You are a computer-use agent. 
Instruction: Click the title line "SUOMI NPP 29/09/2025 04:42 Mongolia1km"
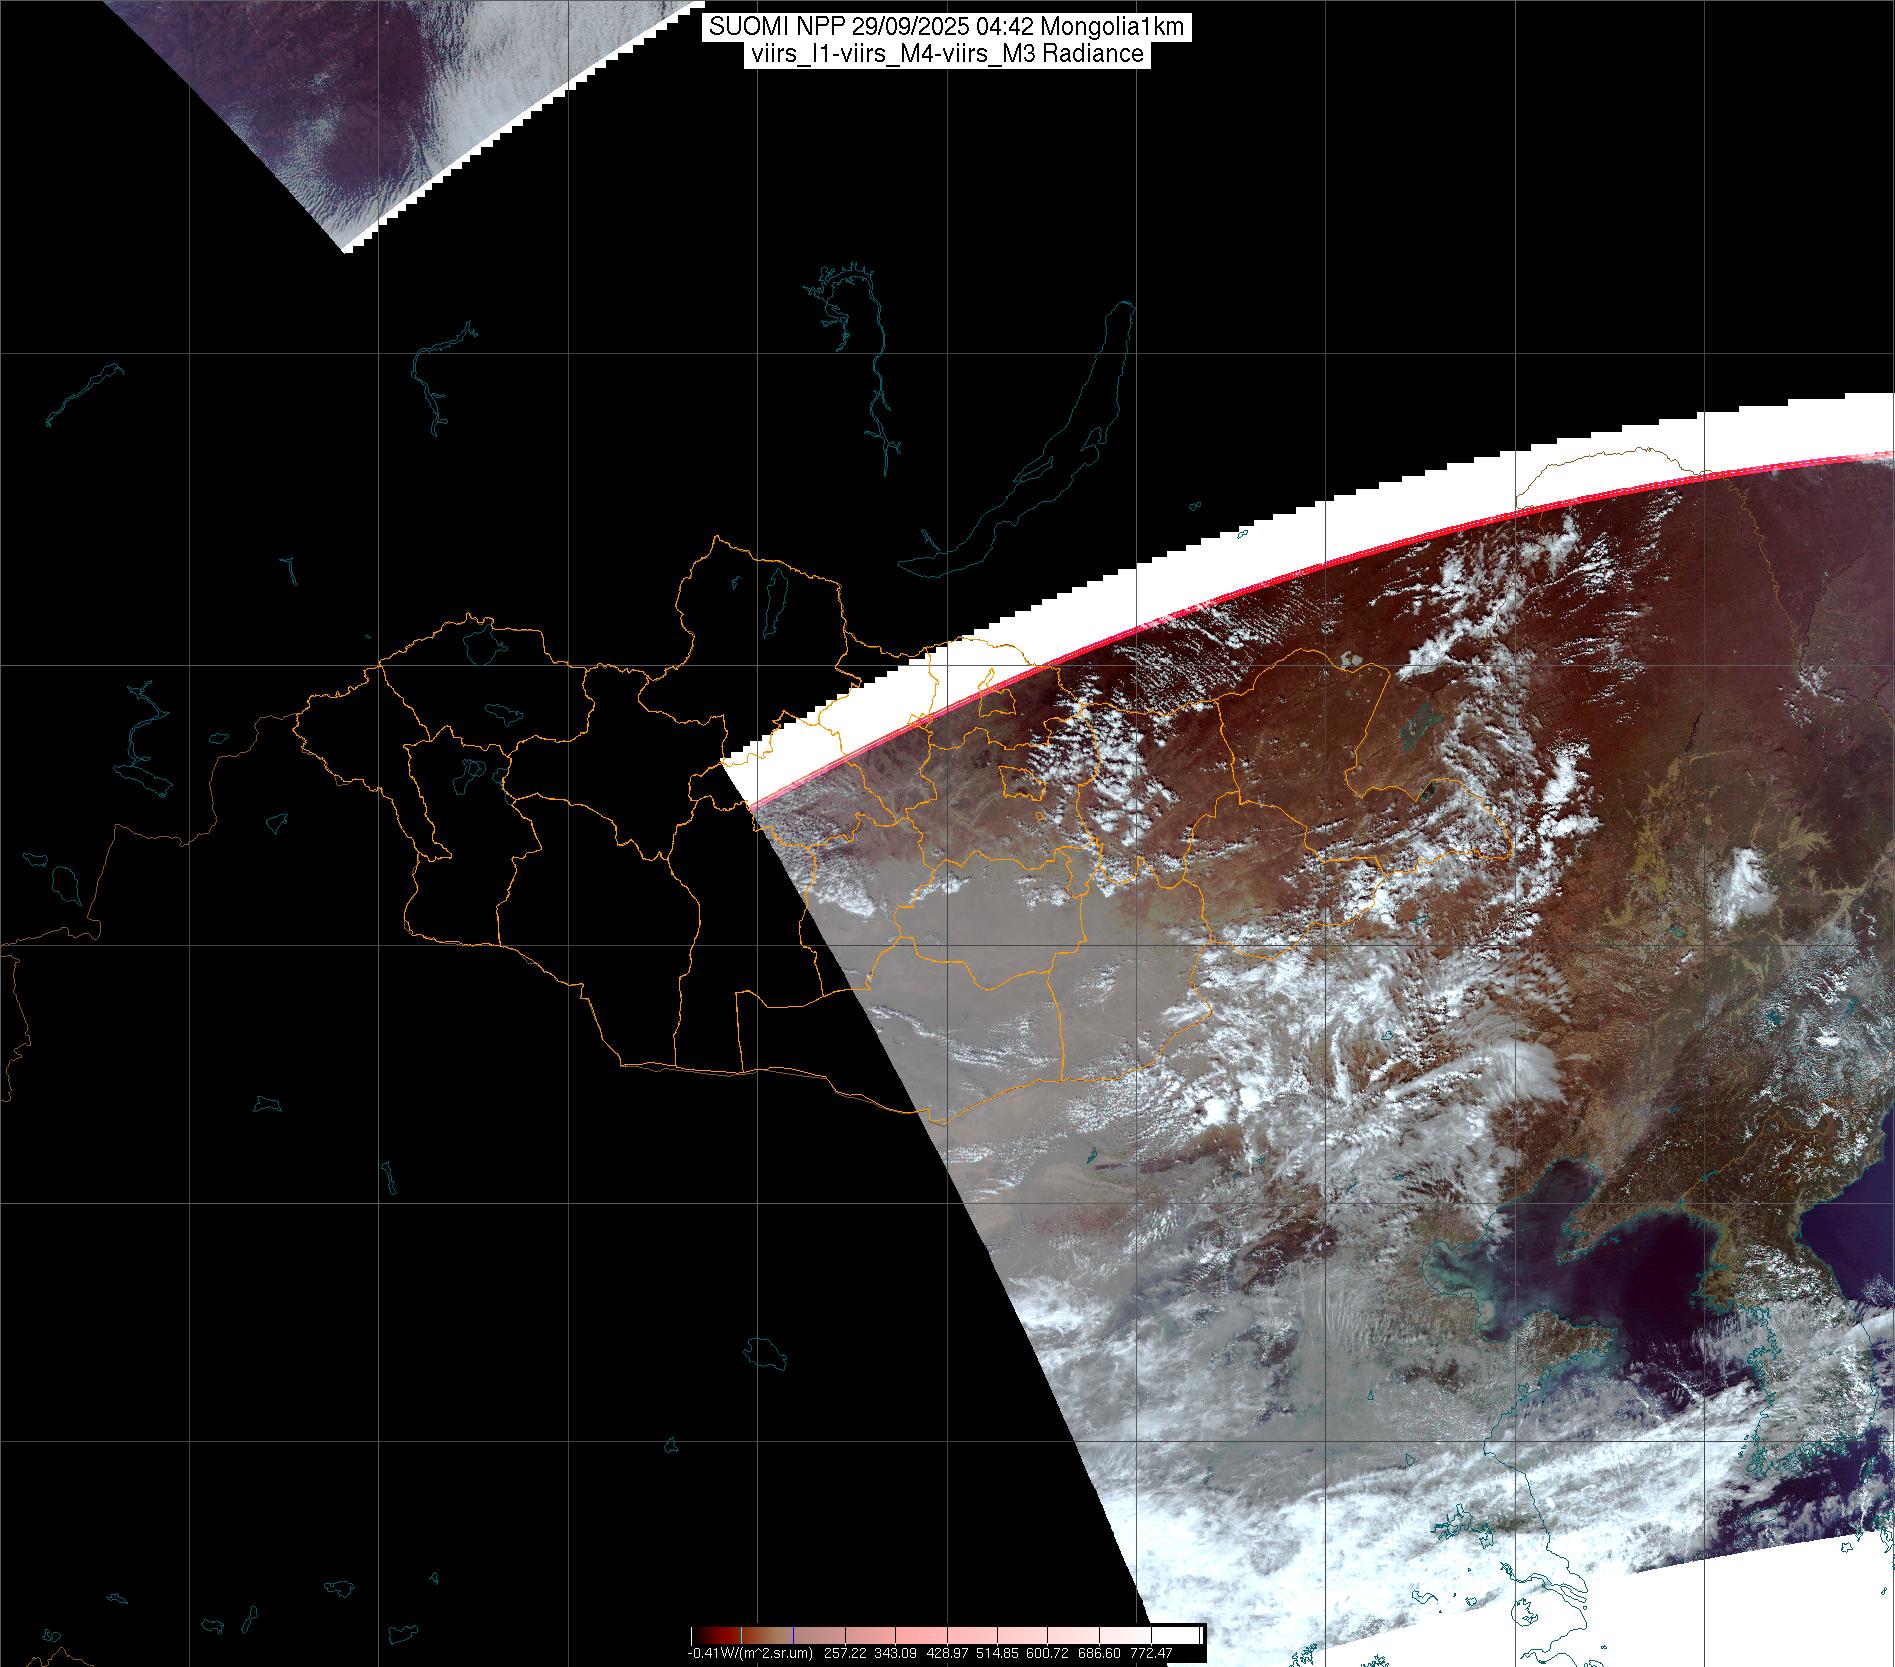[x=947, y=27]
